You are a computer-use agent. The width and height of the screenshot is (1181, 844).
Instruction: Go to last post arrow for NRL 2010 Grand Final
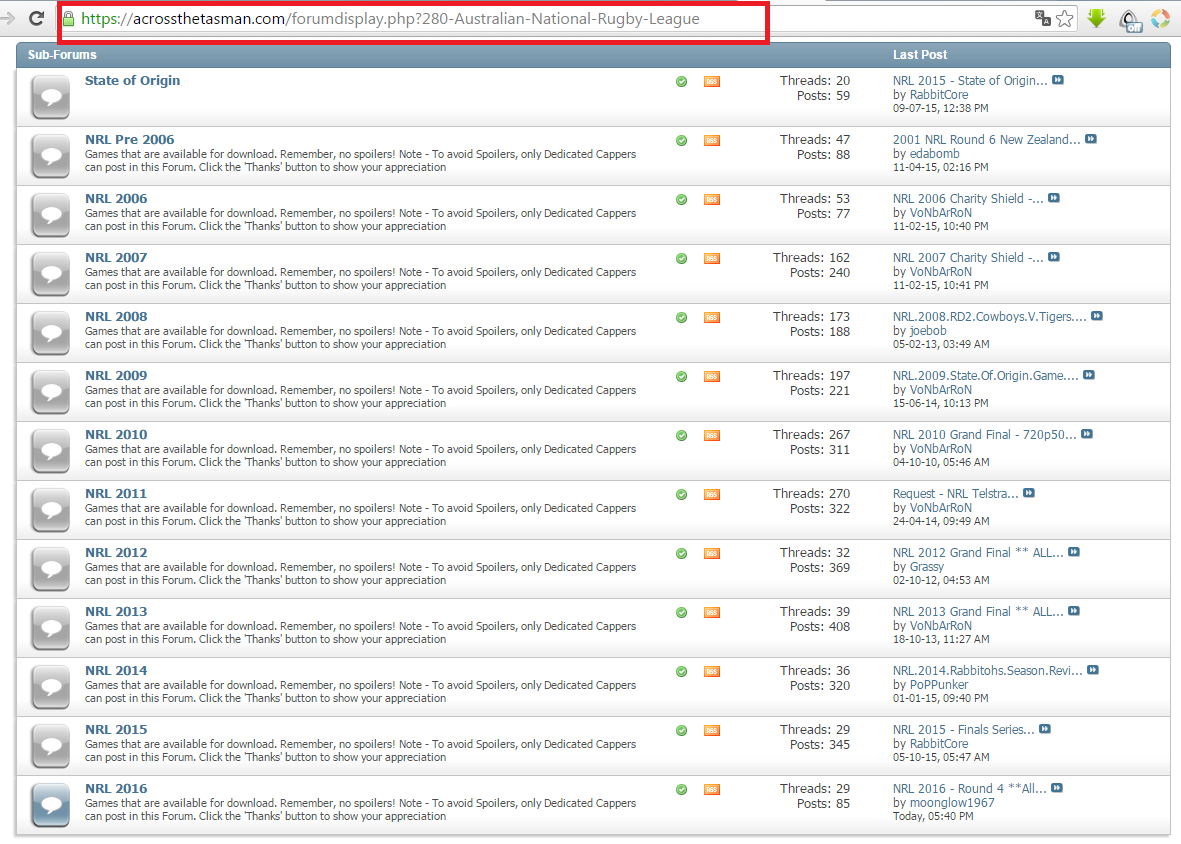click(1087, 434)
